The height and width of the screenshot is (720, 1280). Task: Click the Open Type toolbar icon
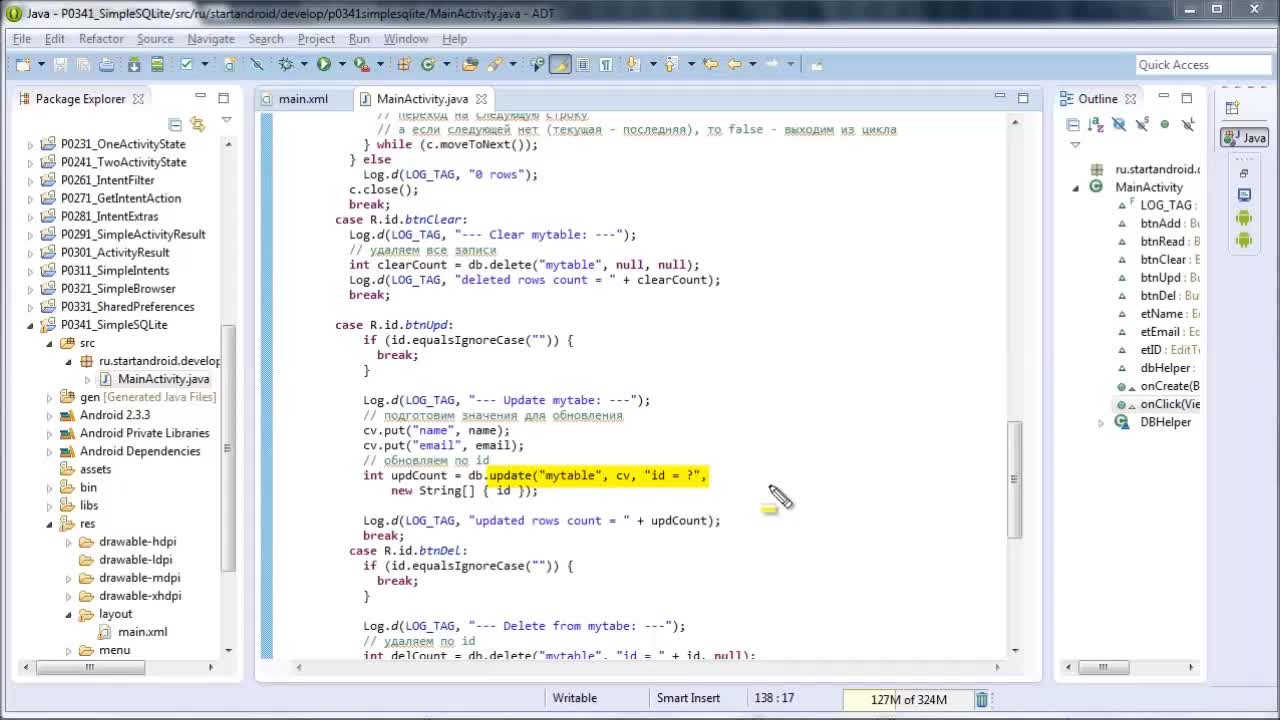point(470,65)
